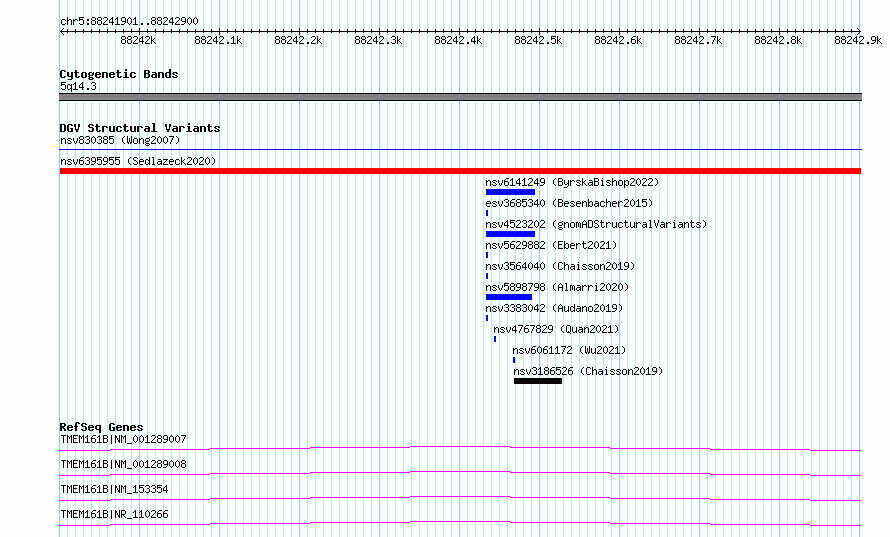The width and height of the screenshot is (890, 537).
Task: Click the 88242k ruler tick label
Action: (x=138, y=40)
